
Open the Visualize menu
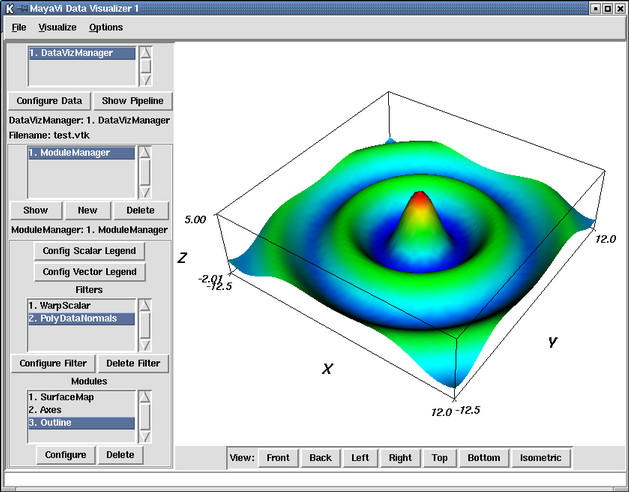point(57,27)
